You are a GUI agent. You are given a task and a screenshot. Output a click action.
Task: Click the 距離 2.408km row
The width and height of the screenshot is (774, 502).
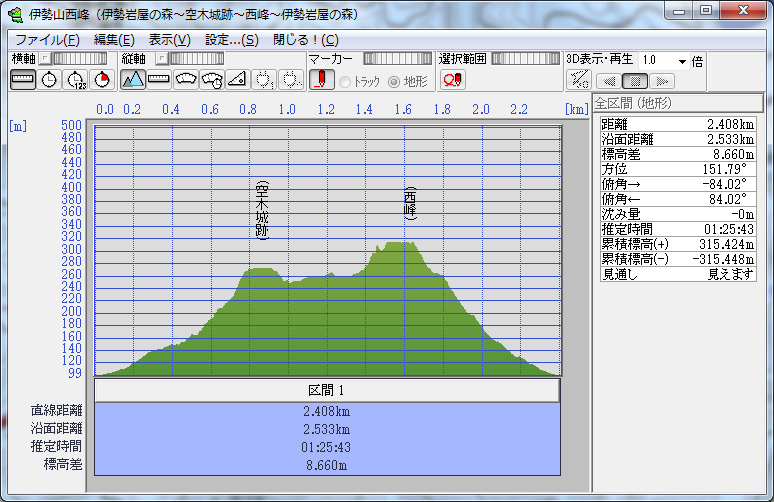(678, 124)
